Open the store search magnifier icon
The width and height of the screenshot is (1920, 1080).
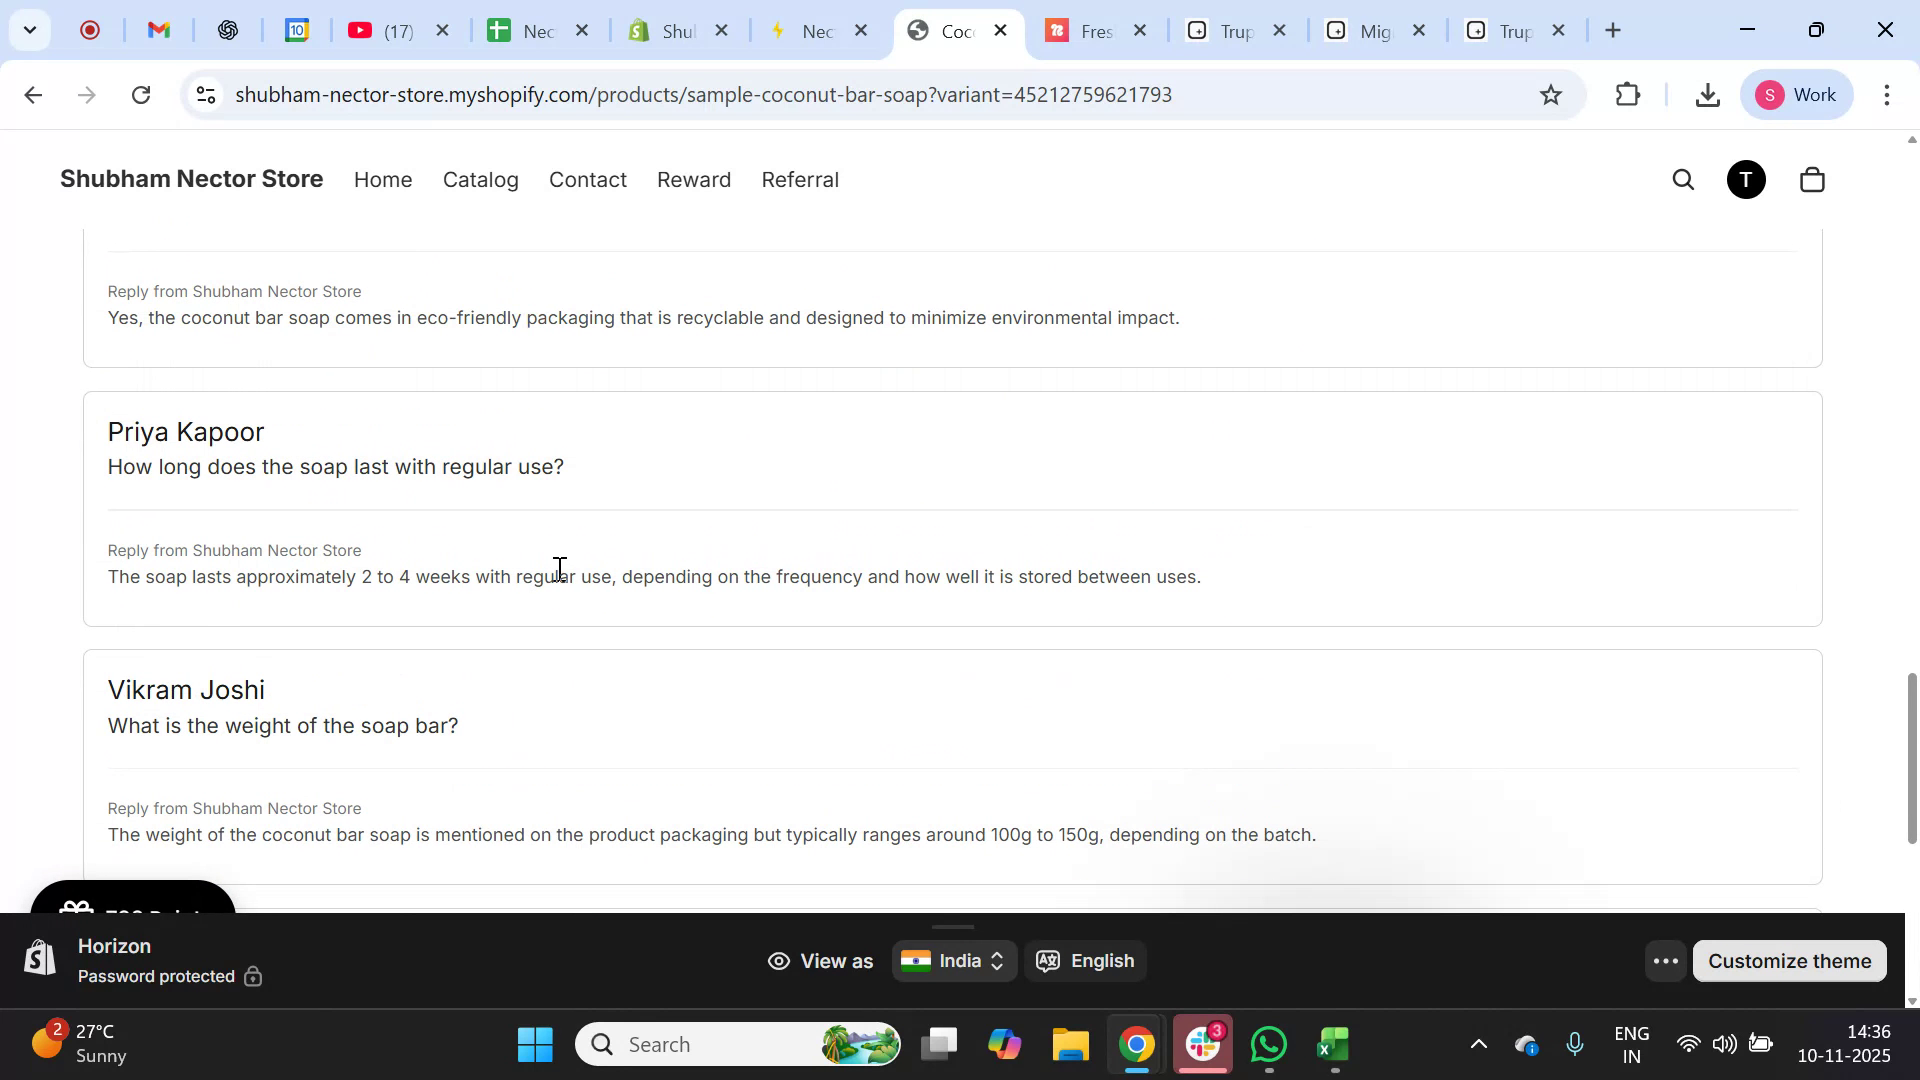(x=1684, y=180)
